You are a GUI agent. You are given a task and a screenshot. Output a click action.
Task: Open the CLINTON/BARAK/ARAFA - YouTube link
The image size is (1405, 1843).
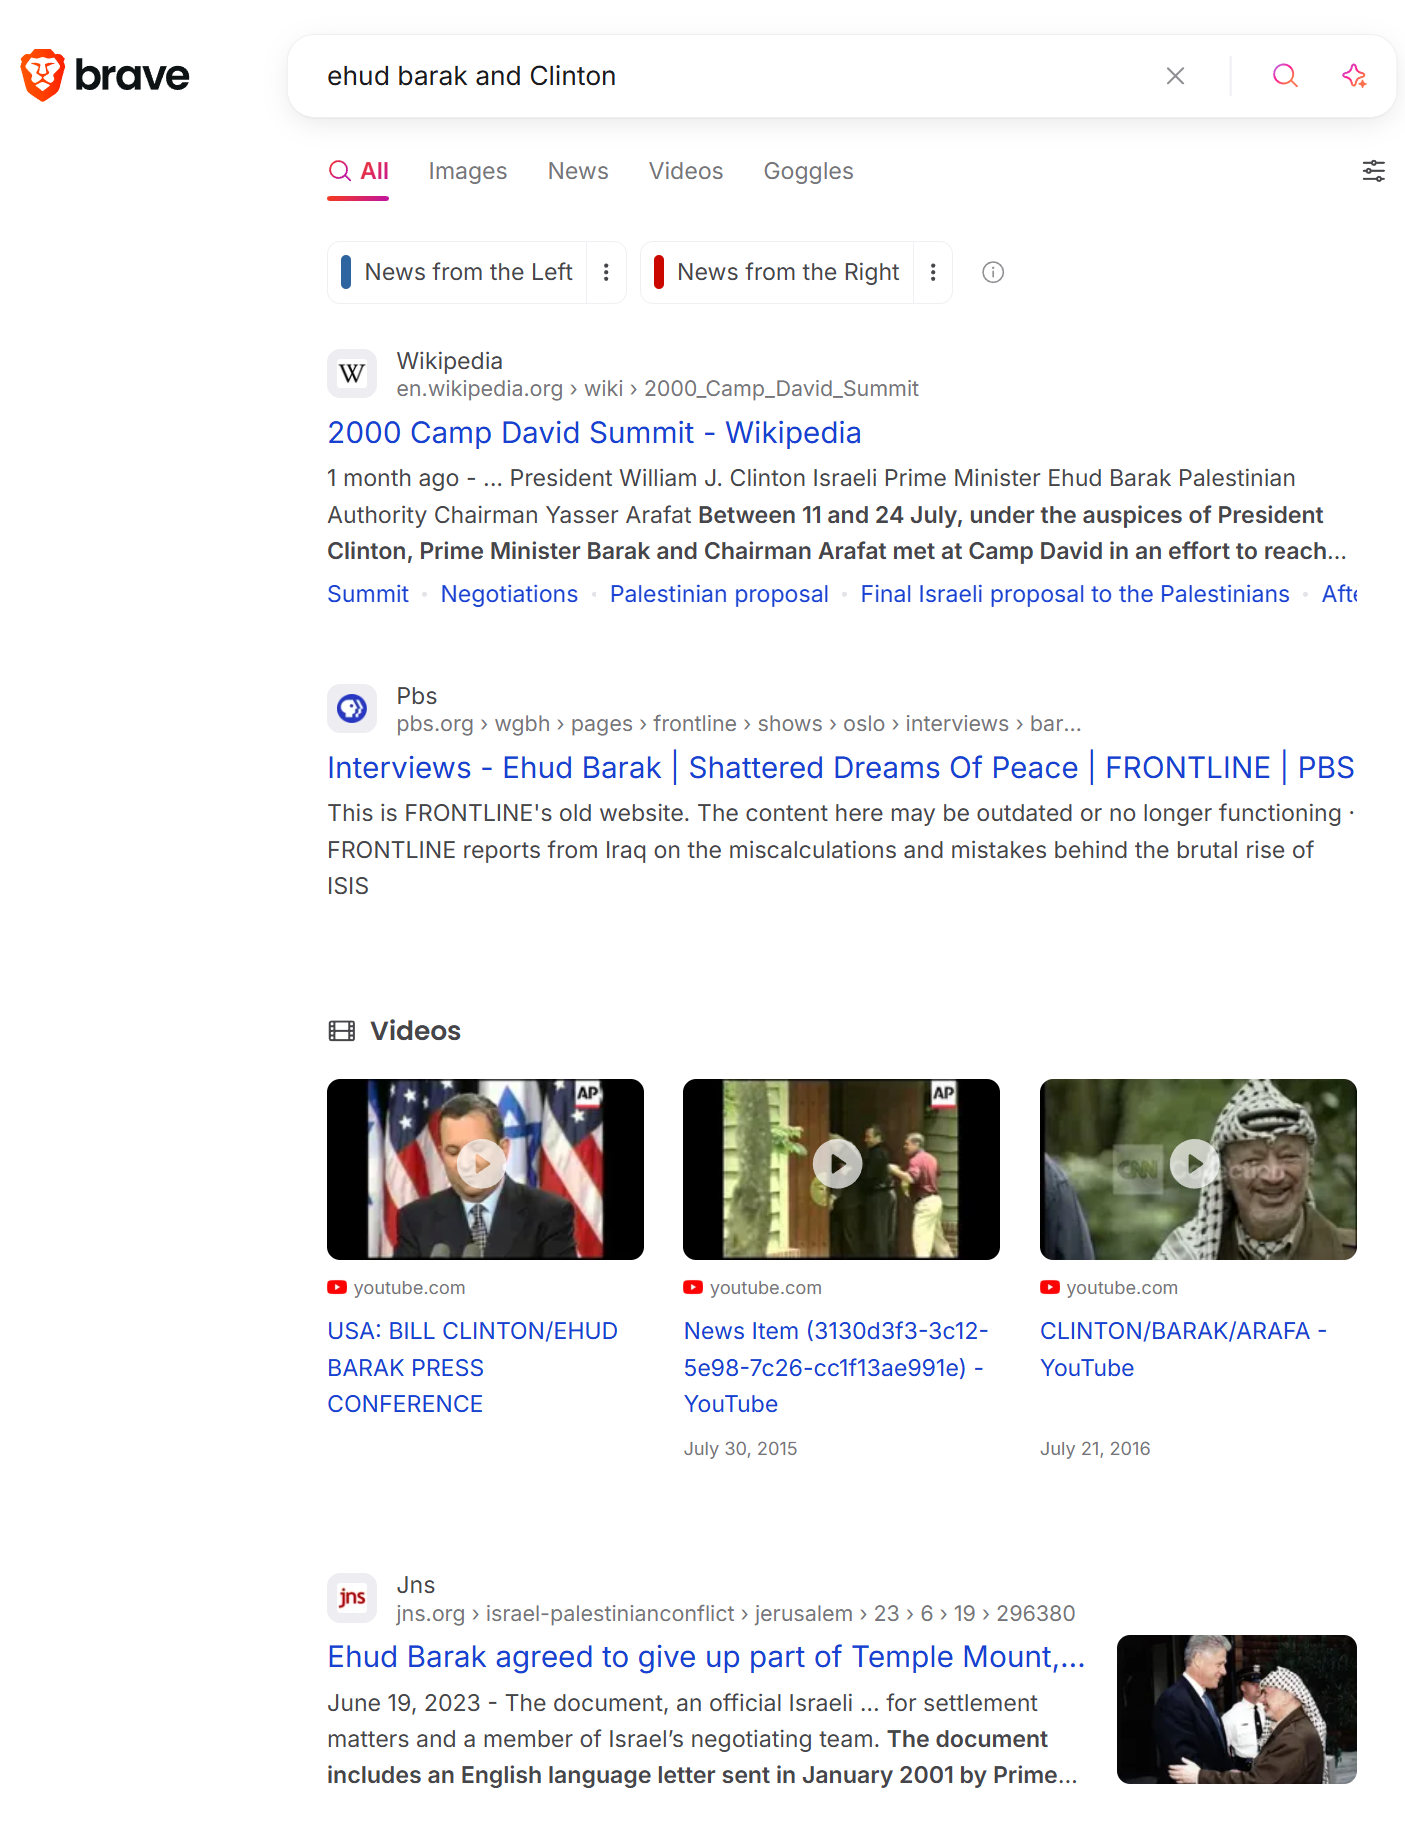[1183, 1349]
